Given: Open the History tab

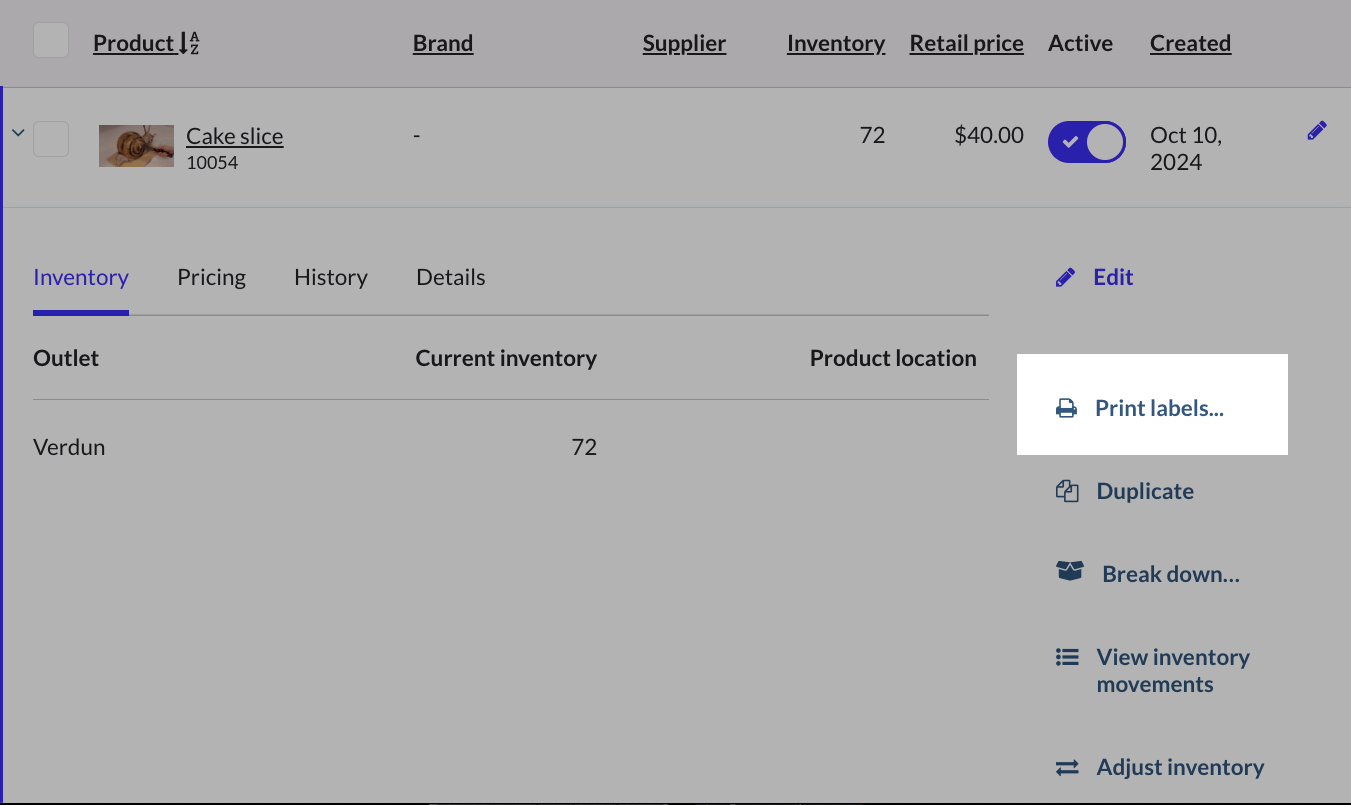Looking at the screenshot, I should point(330,277).
